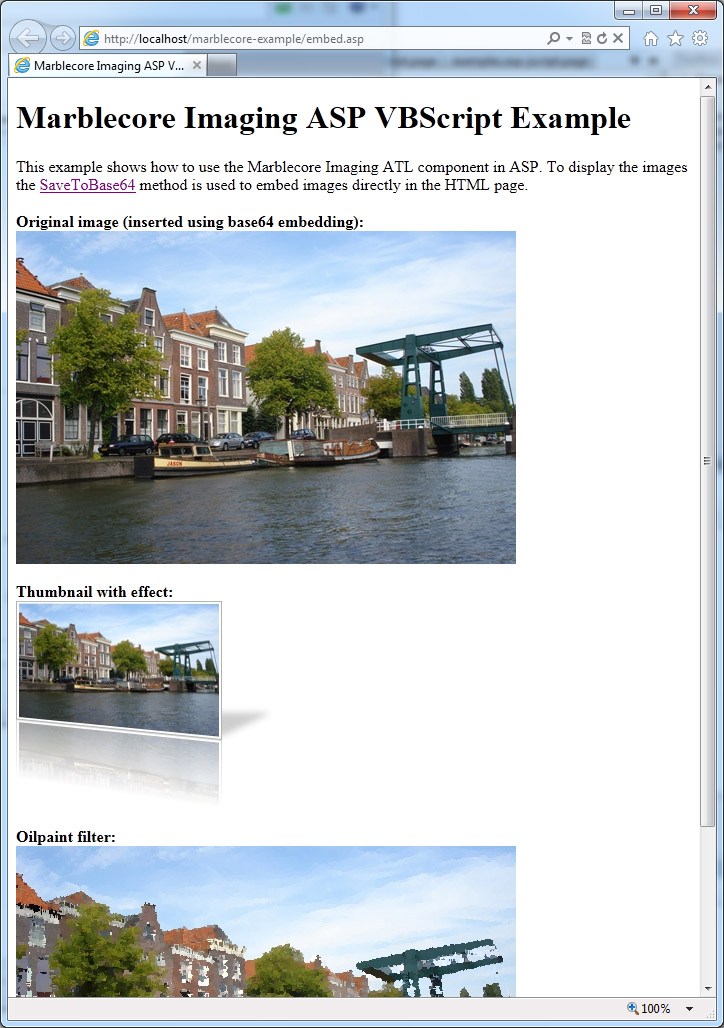
Task: Toggle the Compatibility View icon
Action: click(x=586, y=38)
